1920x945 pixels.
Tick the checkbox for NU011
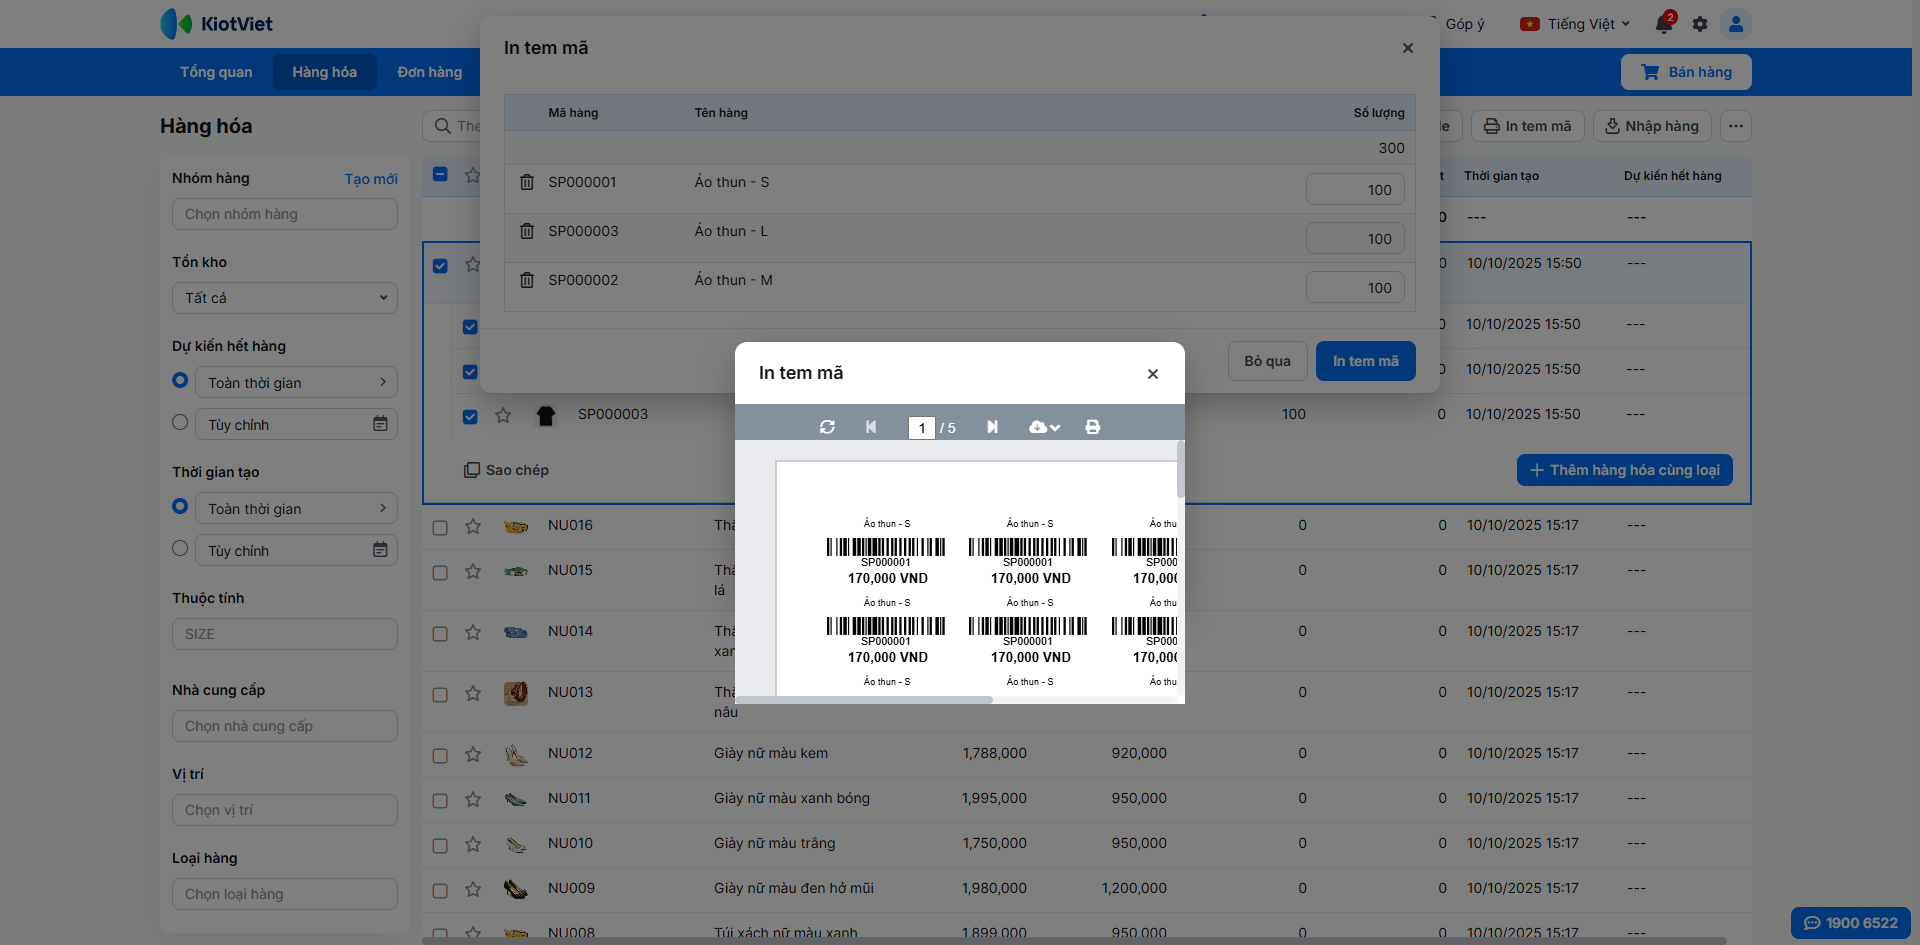[440, 800]
